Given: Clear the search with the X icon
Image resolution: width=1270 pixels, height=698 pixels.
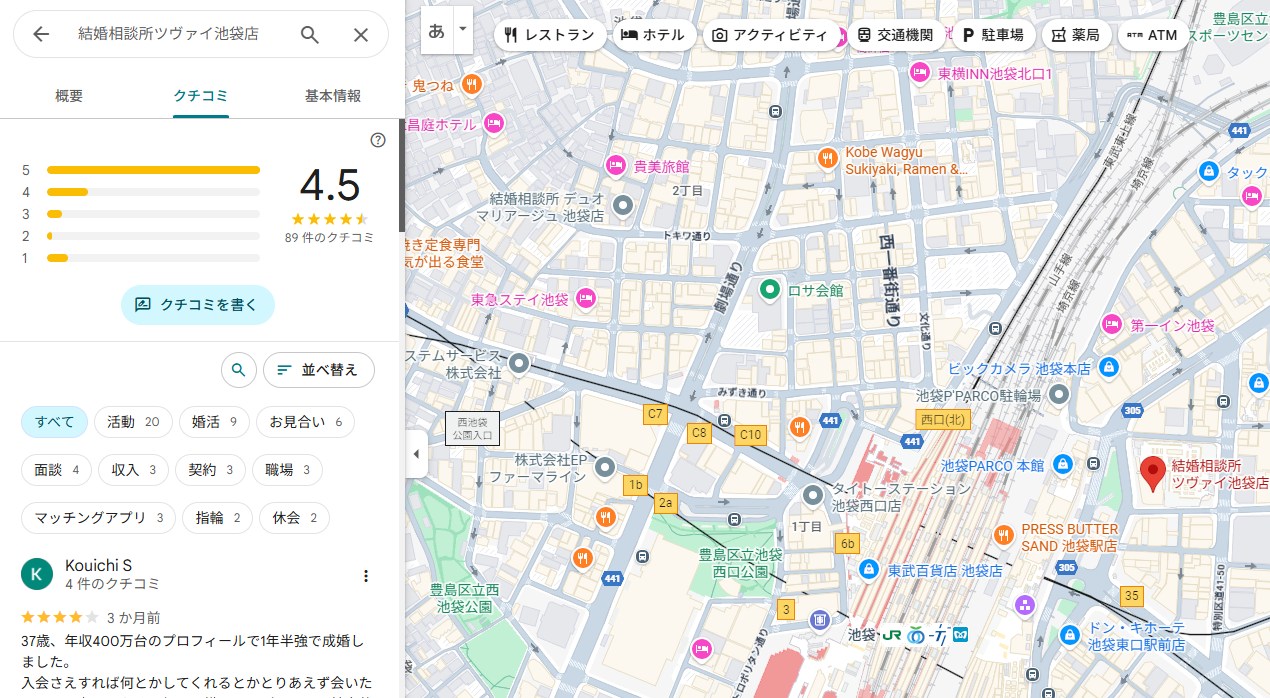Looking at the screenshot, I should click(x=361, y=34).
